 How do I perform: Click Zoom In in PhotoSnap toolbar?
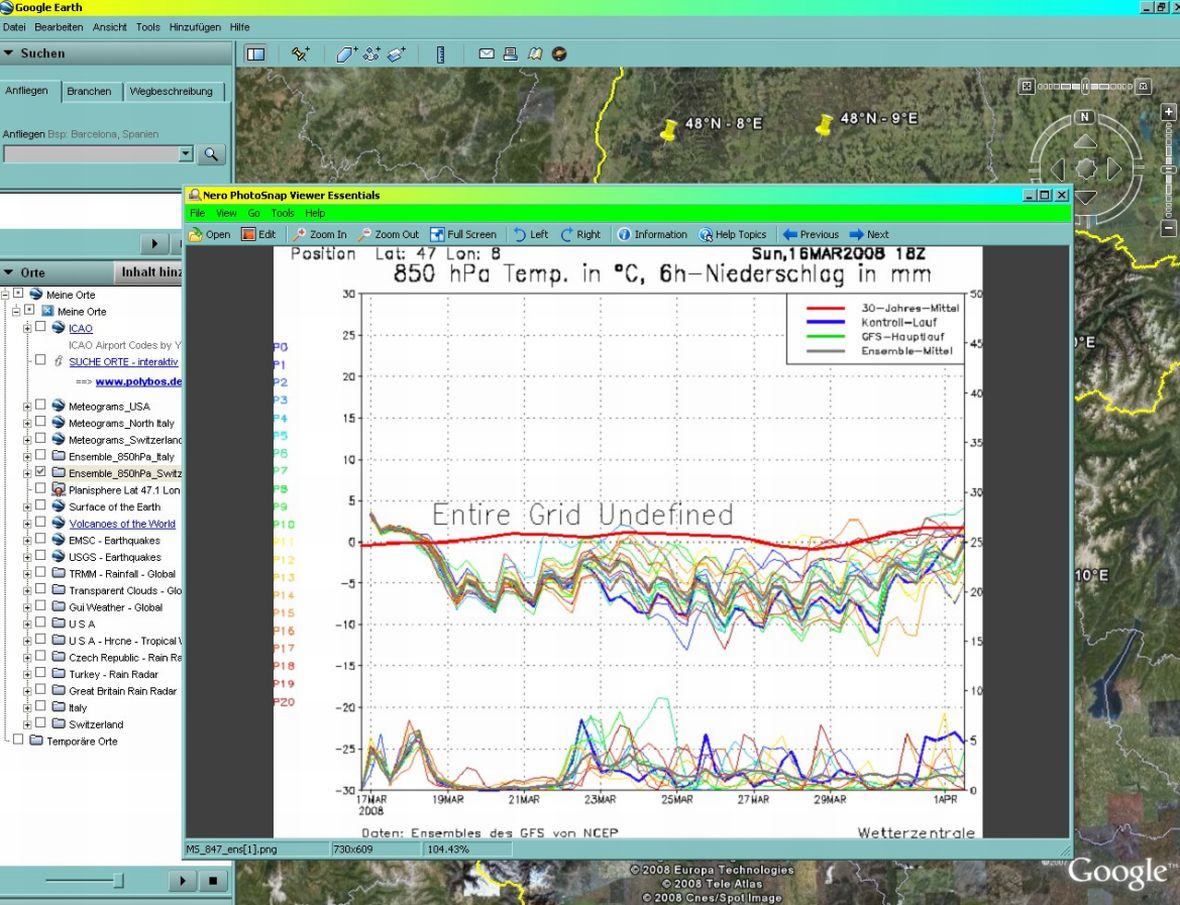pyautogui.click(x=319, y=234)
